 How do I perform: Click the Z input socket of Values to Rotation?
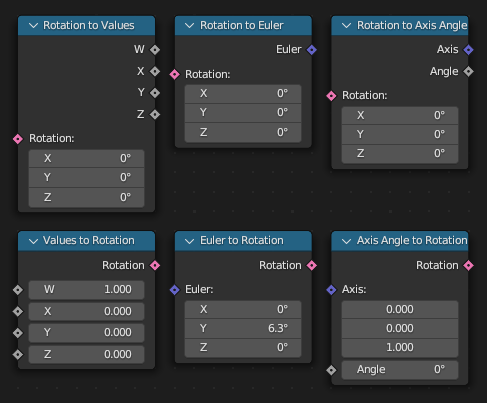pyautogui.click(x=18, y=354)
